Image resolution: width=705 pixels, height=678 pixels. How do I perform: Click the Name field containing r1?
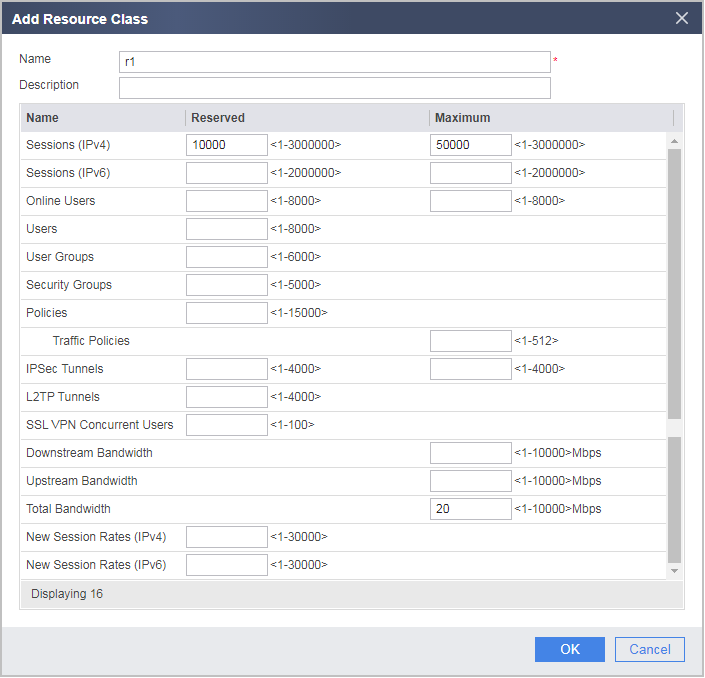point(335,62)
